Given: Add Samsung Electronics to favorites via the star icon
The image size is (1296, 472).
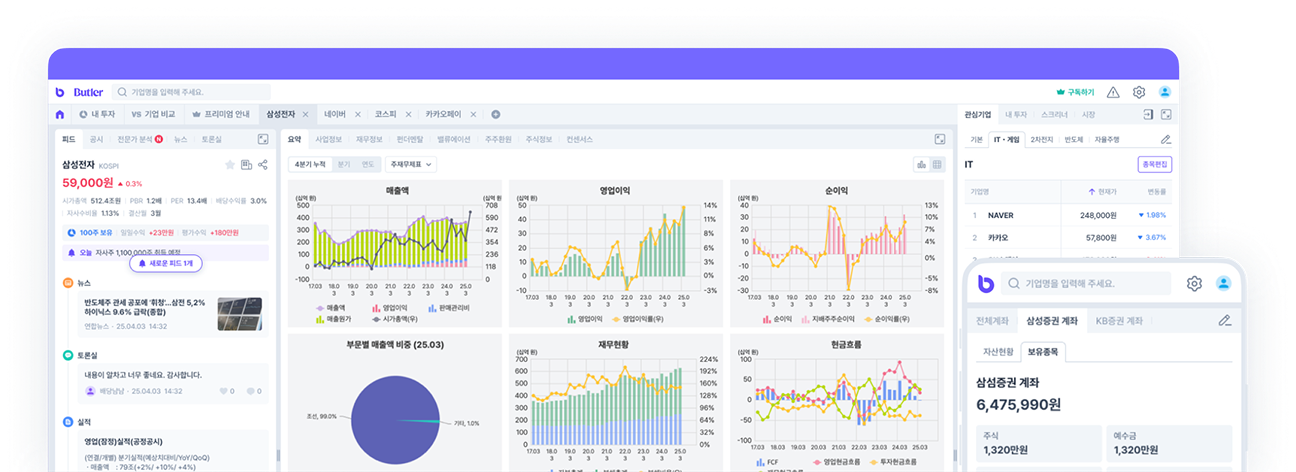Looking at the screenshot, I should [x=229, y=165].
